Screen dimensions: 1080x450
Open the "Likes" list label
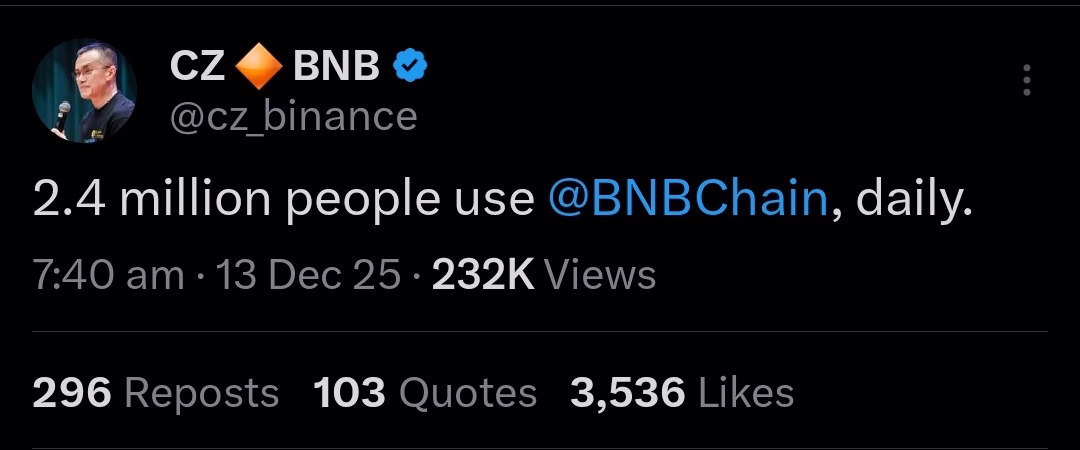click(x=746, y=393)
